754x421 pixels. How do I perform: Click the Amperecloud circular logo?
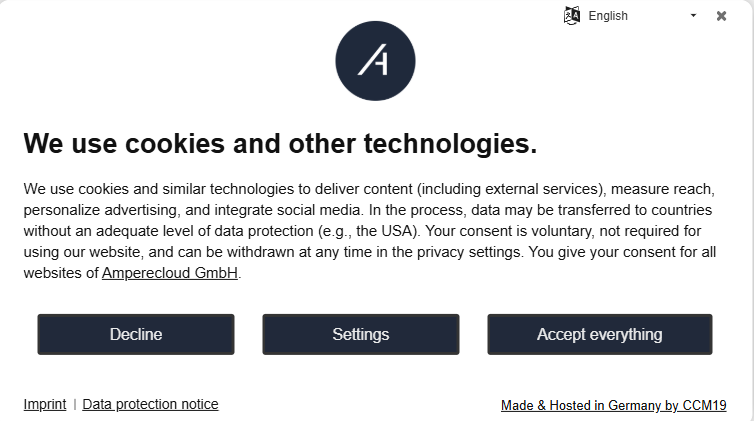click(x=375, y=61)
